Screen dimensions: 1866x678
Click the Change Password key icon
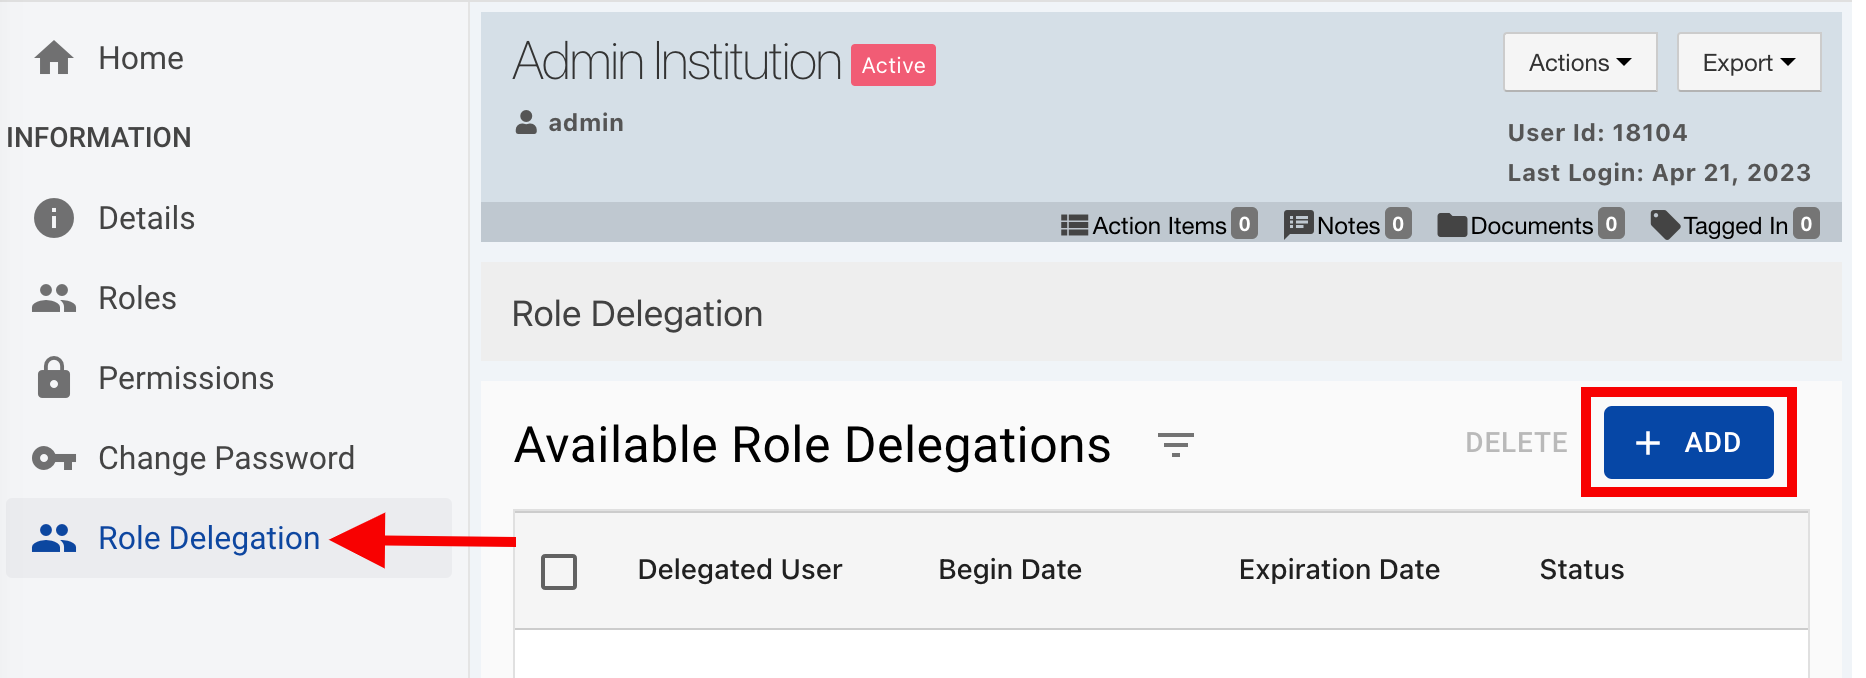click(x=54, y=458)
